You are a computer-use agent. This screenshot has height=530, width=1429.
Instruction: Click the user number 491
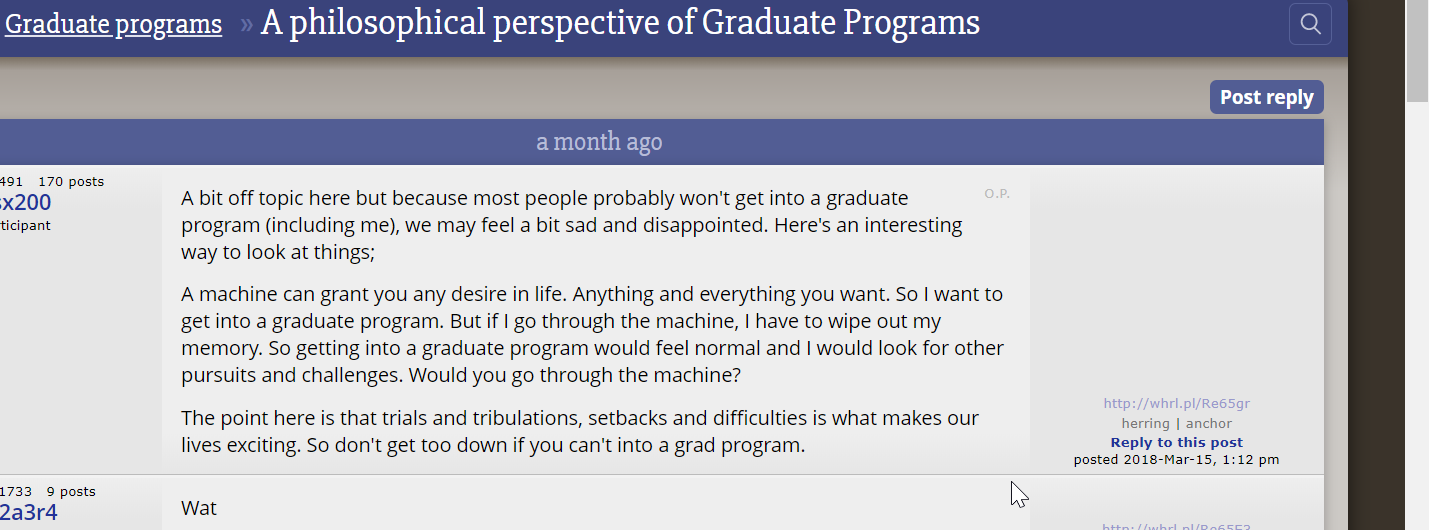[11, 181]
